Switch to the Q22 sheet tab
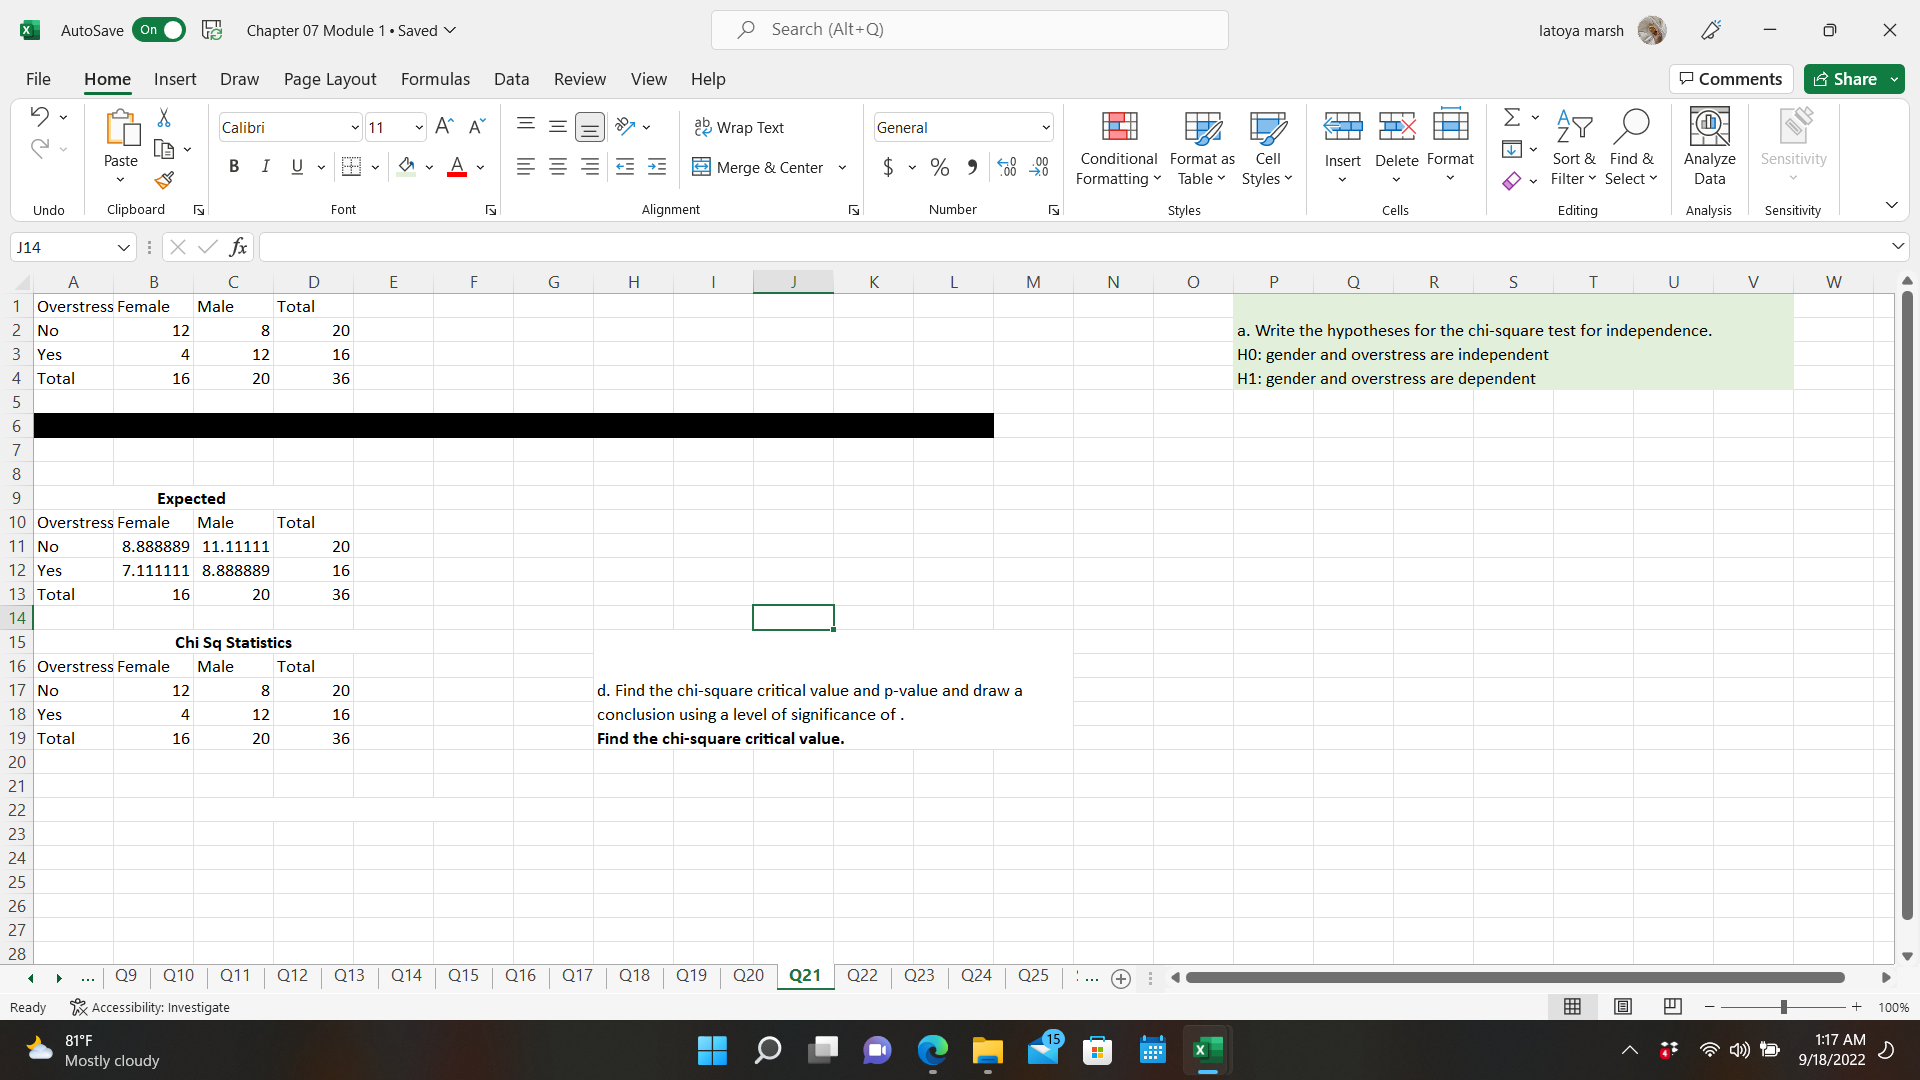This screenshot has width=1920, height=1080. click(x=862, y=975)
